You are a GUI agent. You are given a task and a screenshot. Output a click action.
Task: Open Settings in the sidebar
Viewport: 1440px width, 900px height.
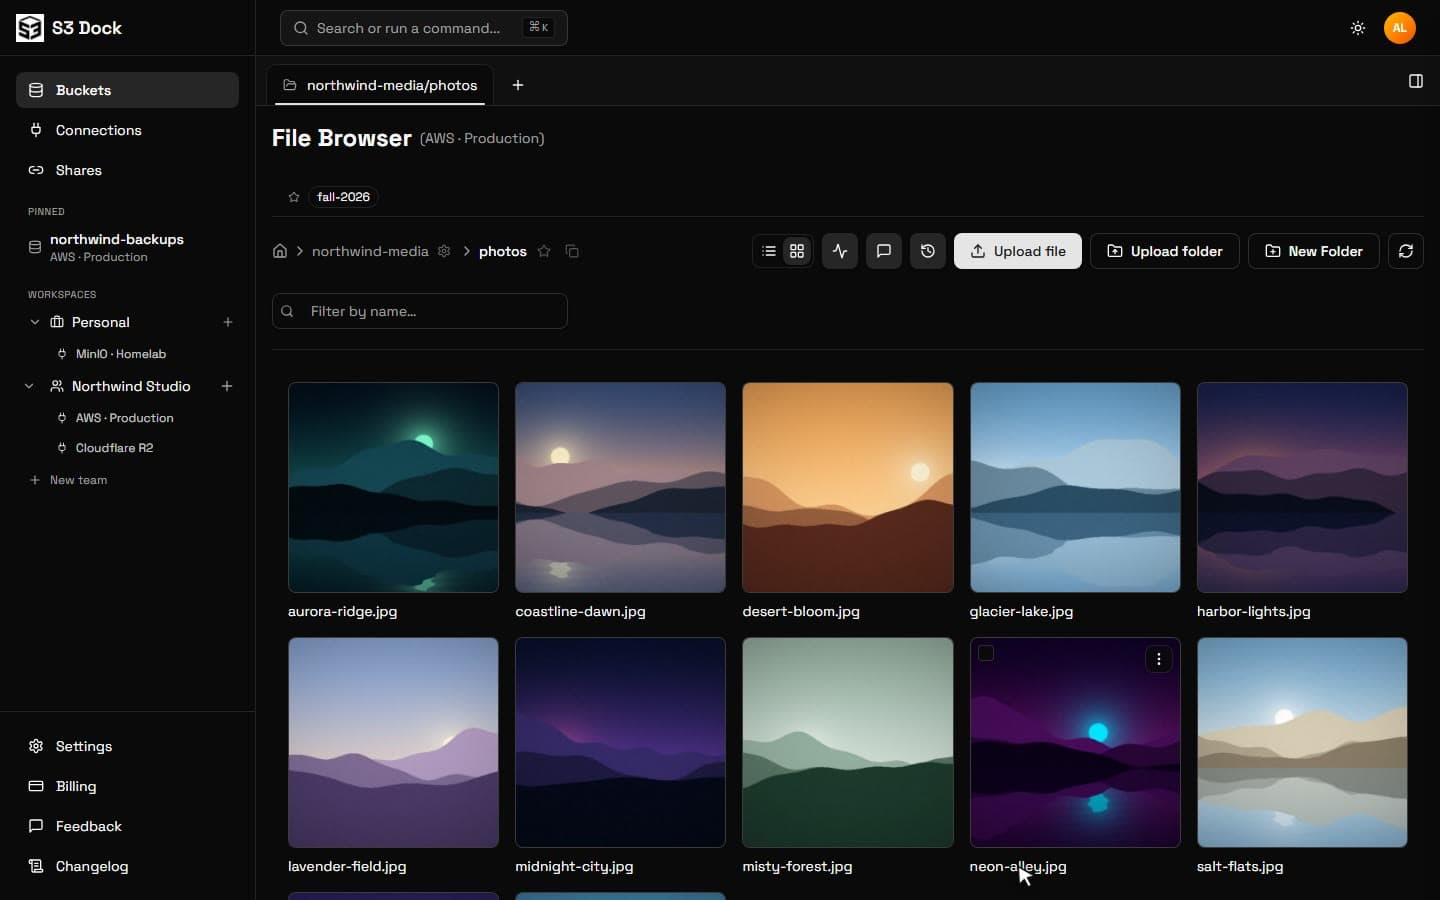(x=127, y=746)
